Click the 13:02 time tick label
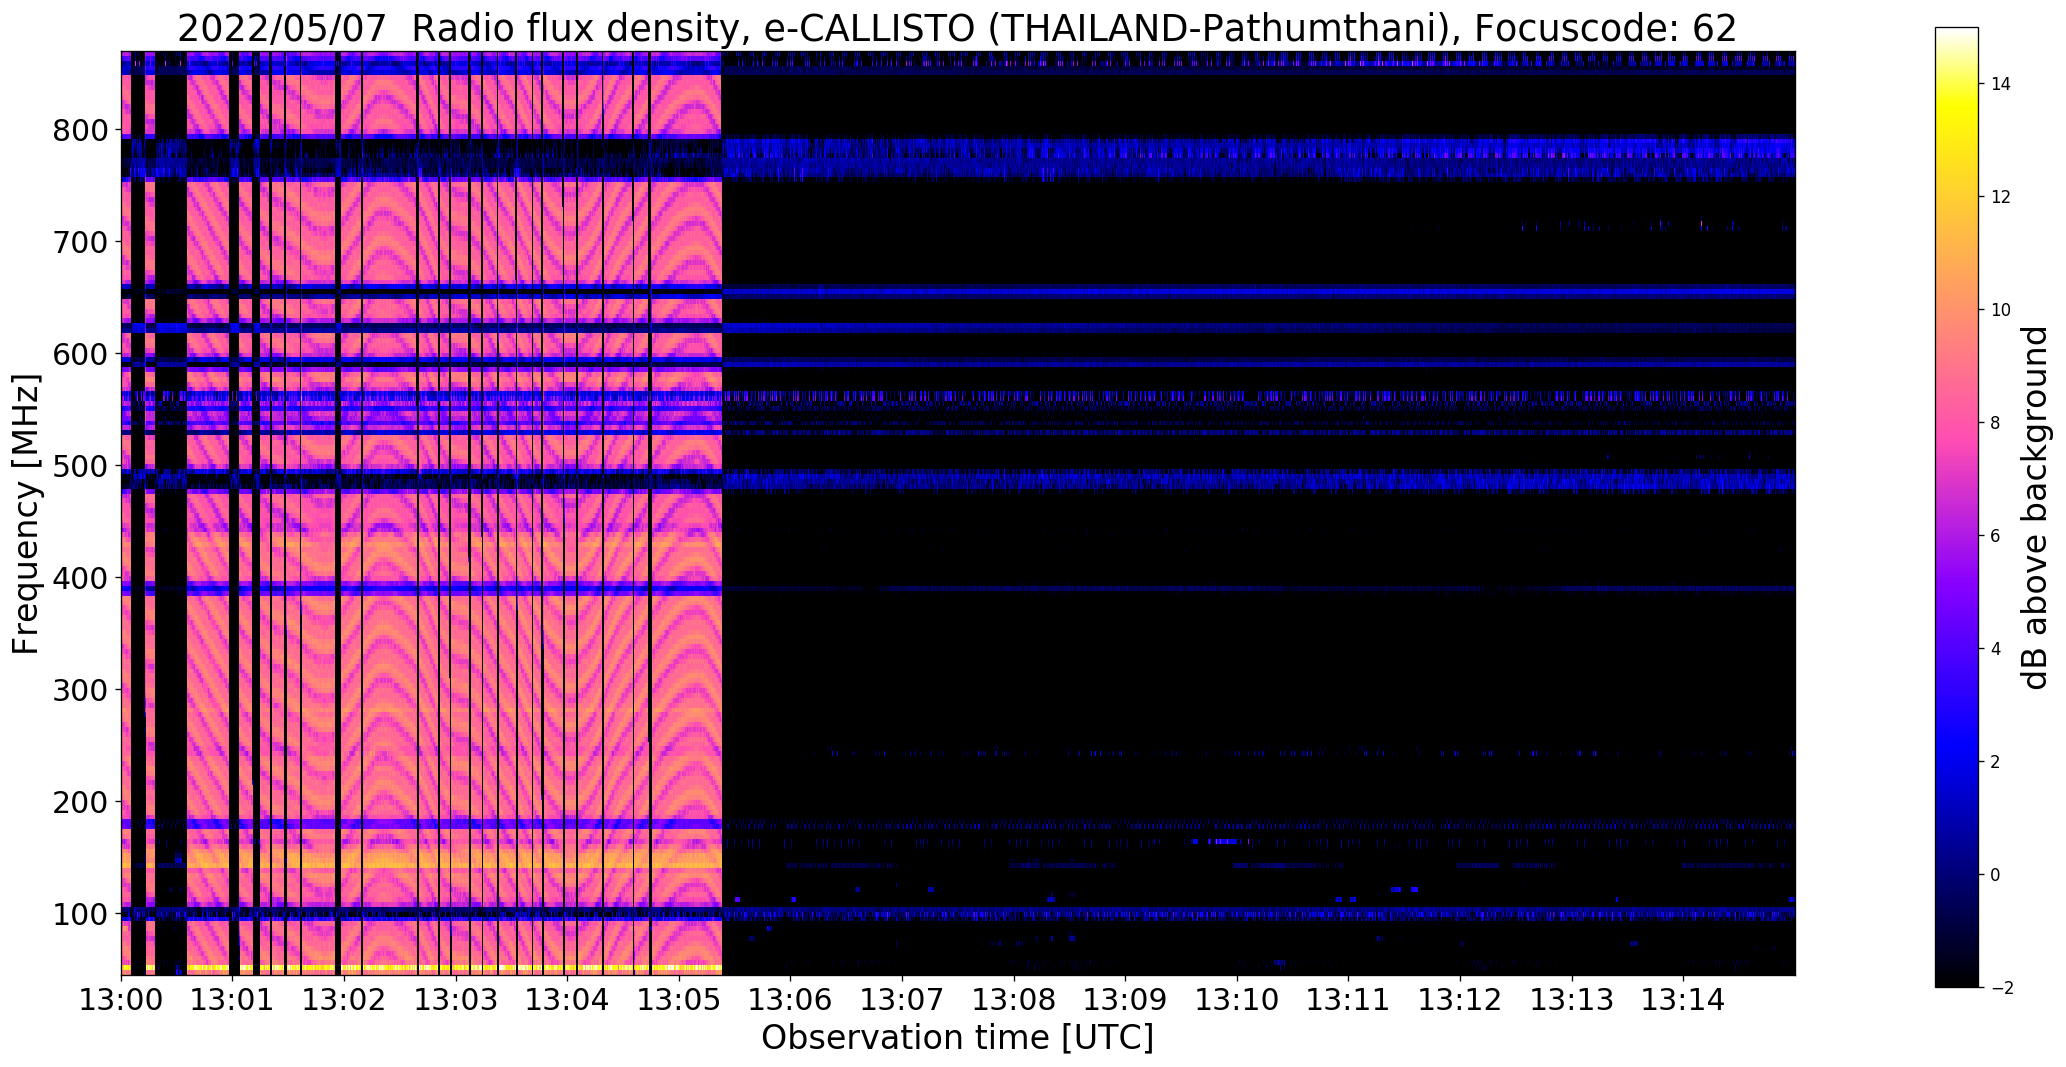2066x1067 pixels. click(345, 999)
